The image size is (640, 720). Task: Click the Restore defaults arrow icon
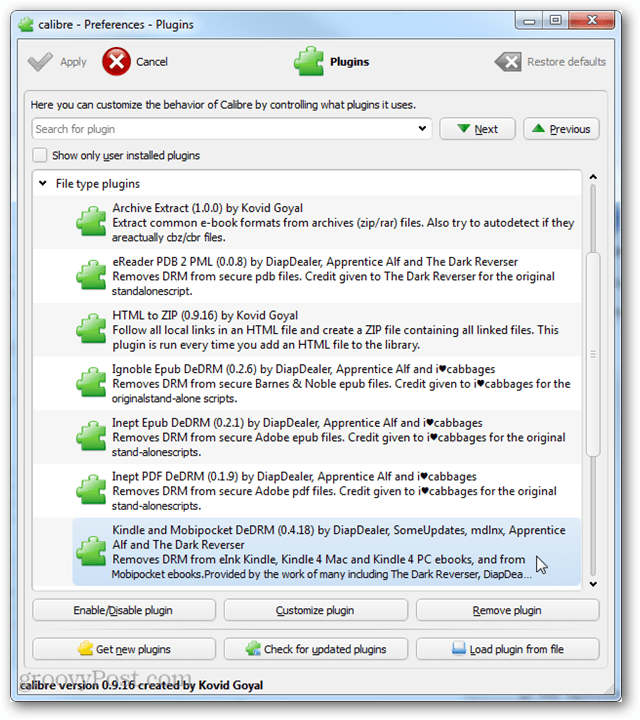(508, 62)
